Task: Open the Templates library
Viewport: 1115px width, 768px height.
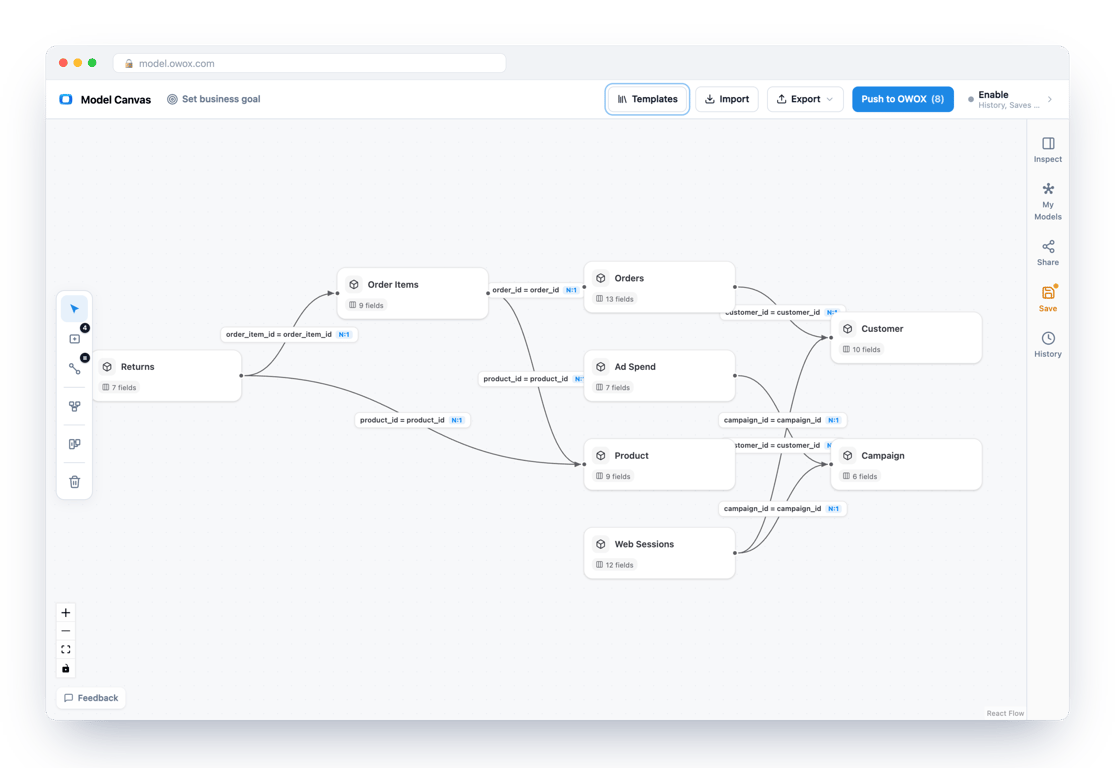Action: [647, 99]
